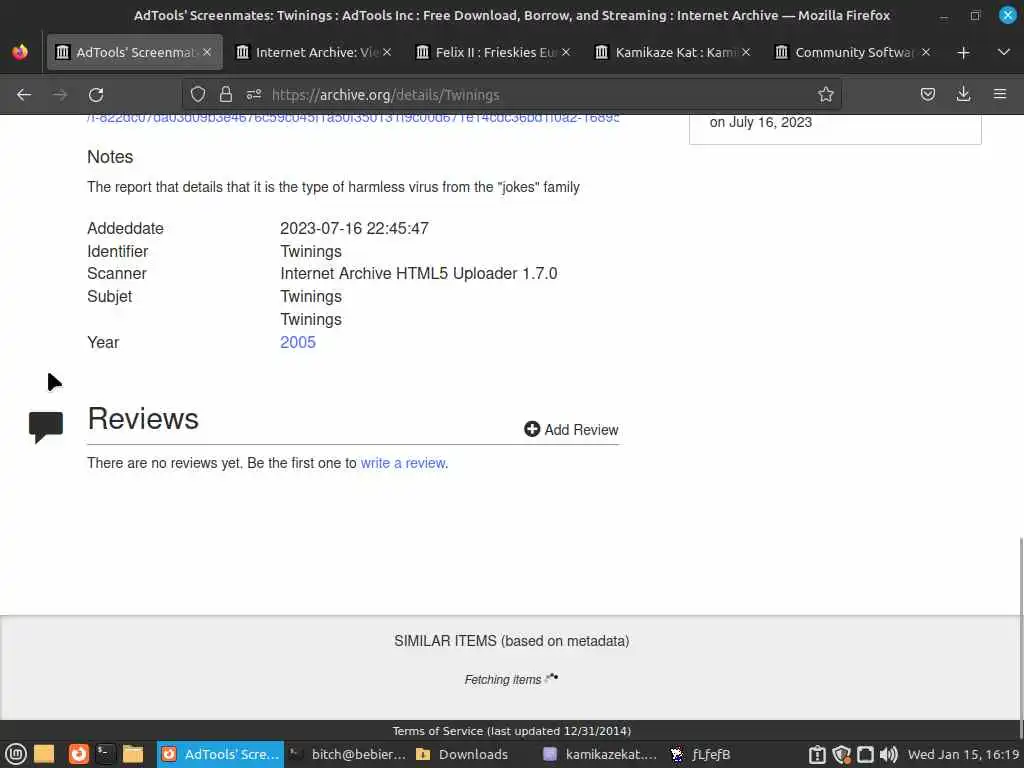The width and height of the screenshot is (1024, 768).
Task: Close the AdTools' Screenmates tab
Action: coord(207,52)
